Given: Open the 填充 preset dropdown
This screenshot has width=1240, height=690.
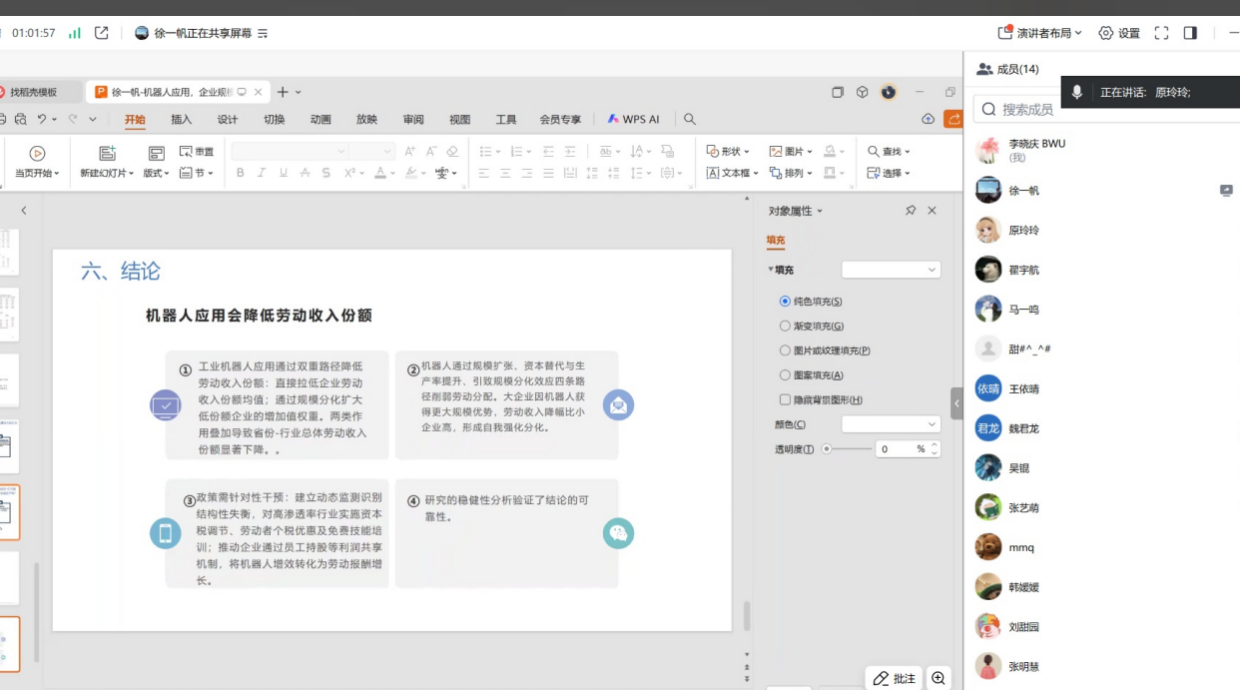Looking at the screenshot, I should pyautogui.click(x=890, y=270).
